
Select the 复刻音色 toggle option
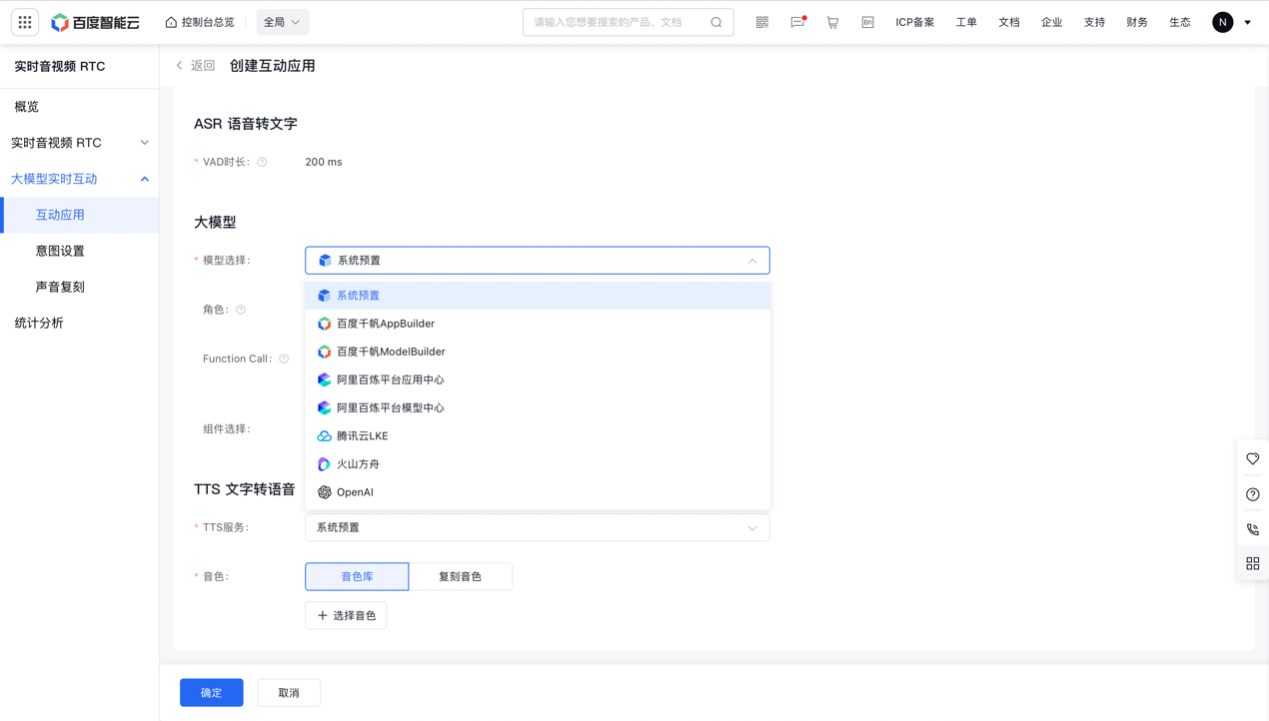[460, 577]
